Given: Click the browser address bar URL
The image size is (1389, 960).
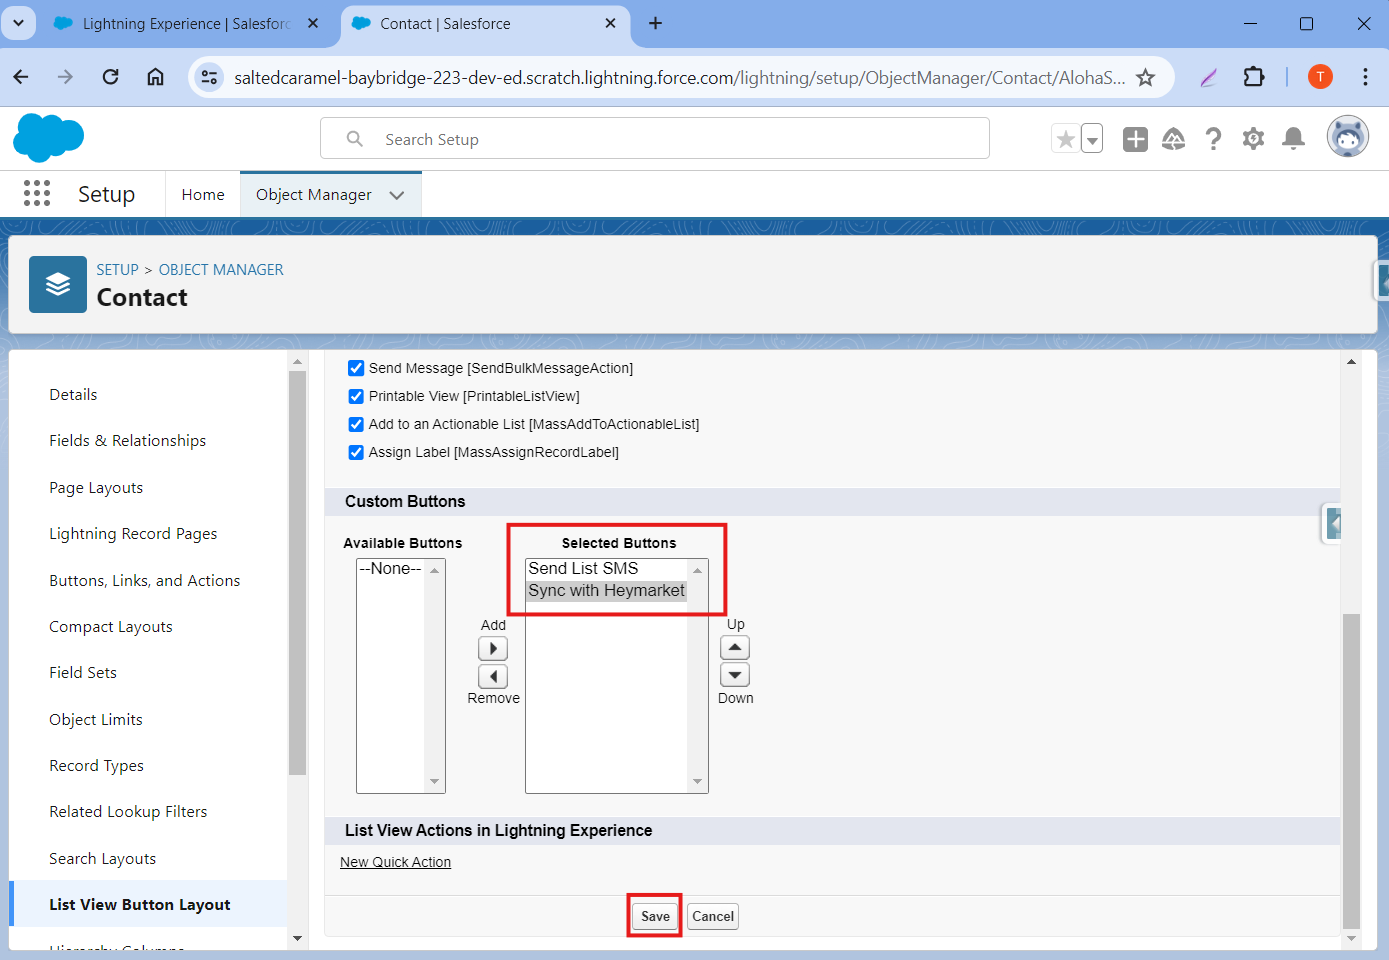Looking at the screenshot, I should [679, 77].
